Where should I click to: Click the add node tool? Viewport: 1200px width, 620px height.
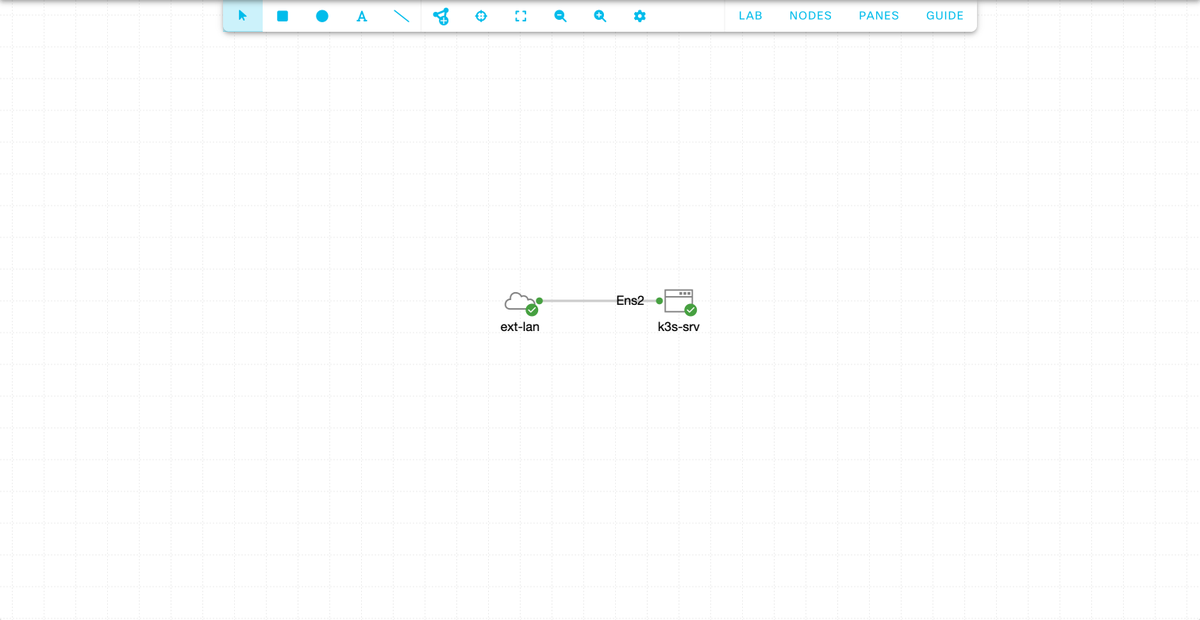point(441,16)
